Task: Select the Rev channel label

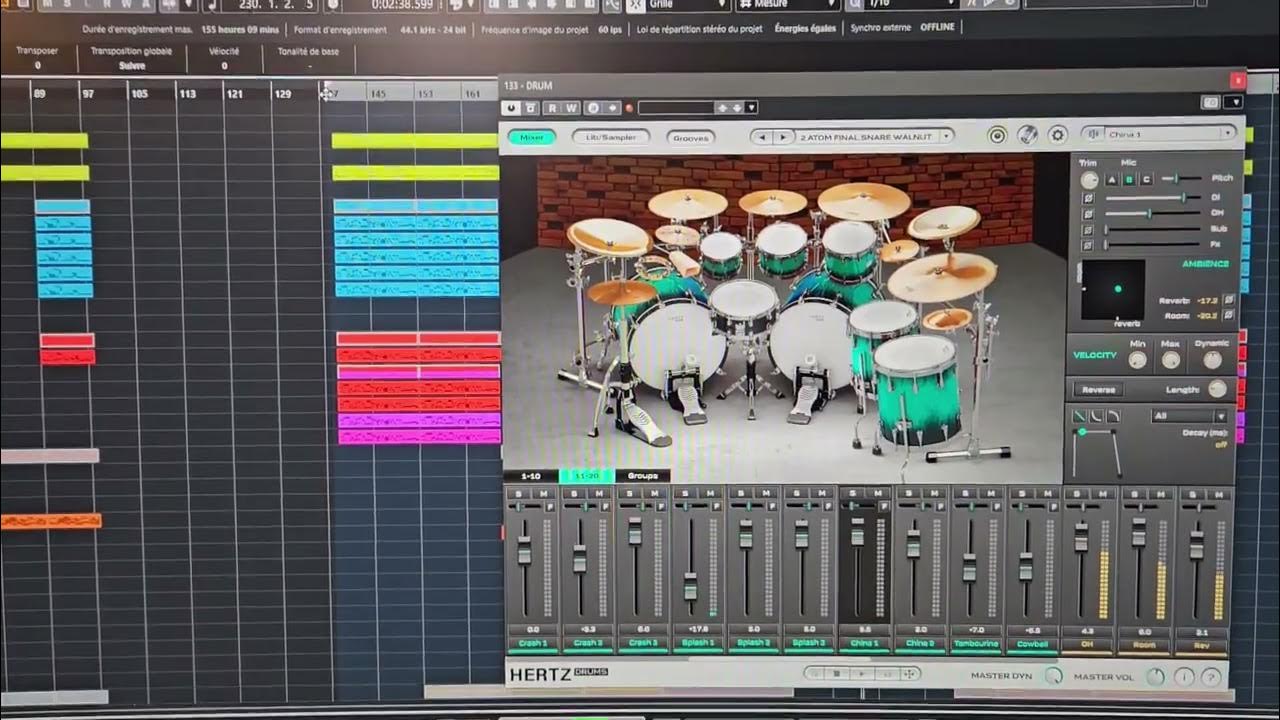Action: (x=1201, y=645)
